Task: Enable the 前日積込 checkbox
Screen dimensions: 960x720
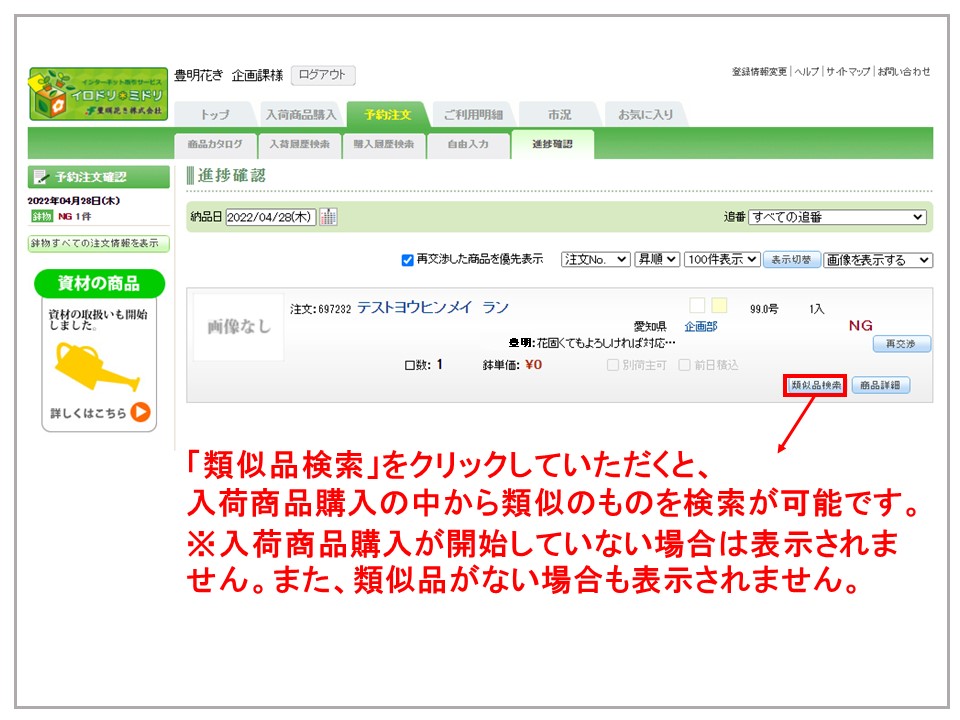Action: point(685,365)
